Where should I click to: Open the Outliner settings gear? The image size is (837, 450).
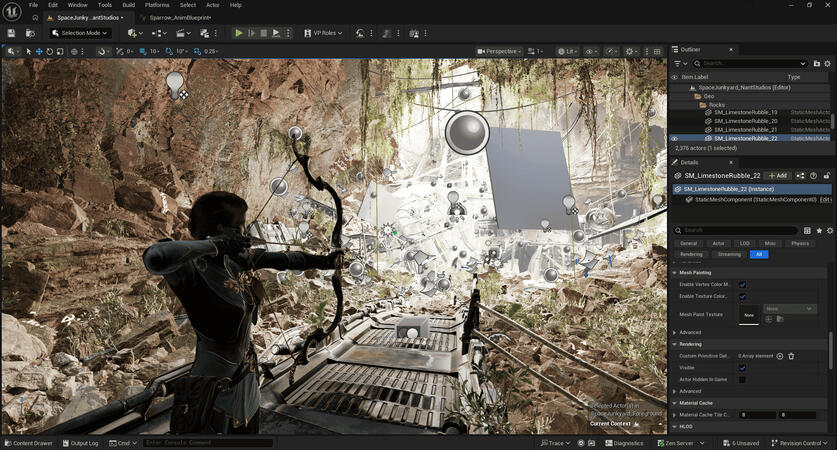pos(828,64)
